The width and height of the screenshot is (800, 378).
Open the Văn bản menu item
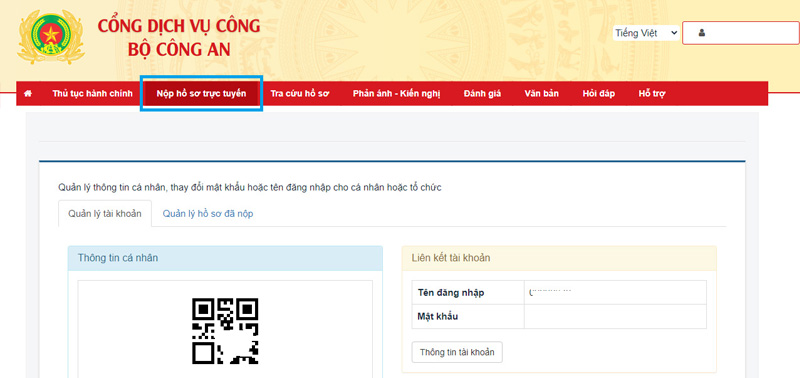[x=541, y=93]
